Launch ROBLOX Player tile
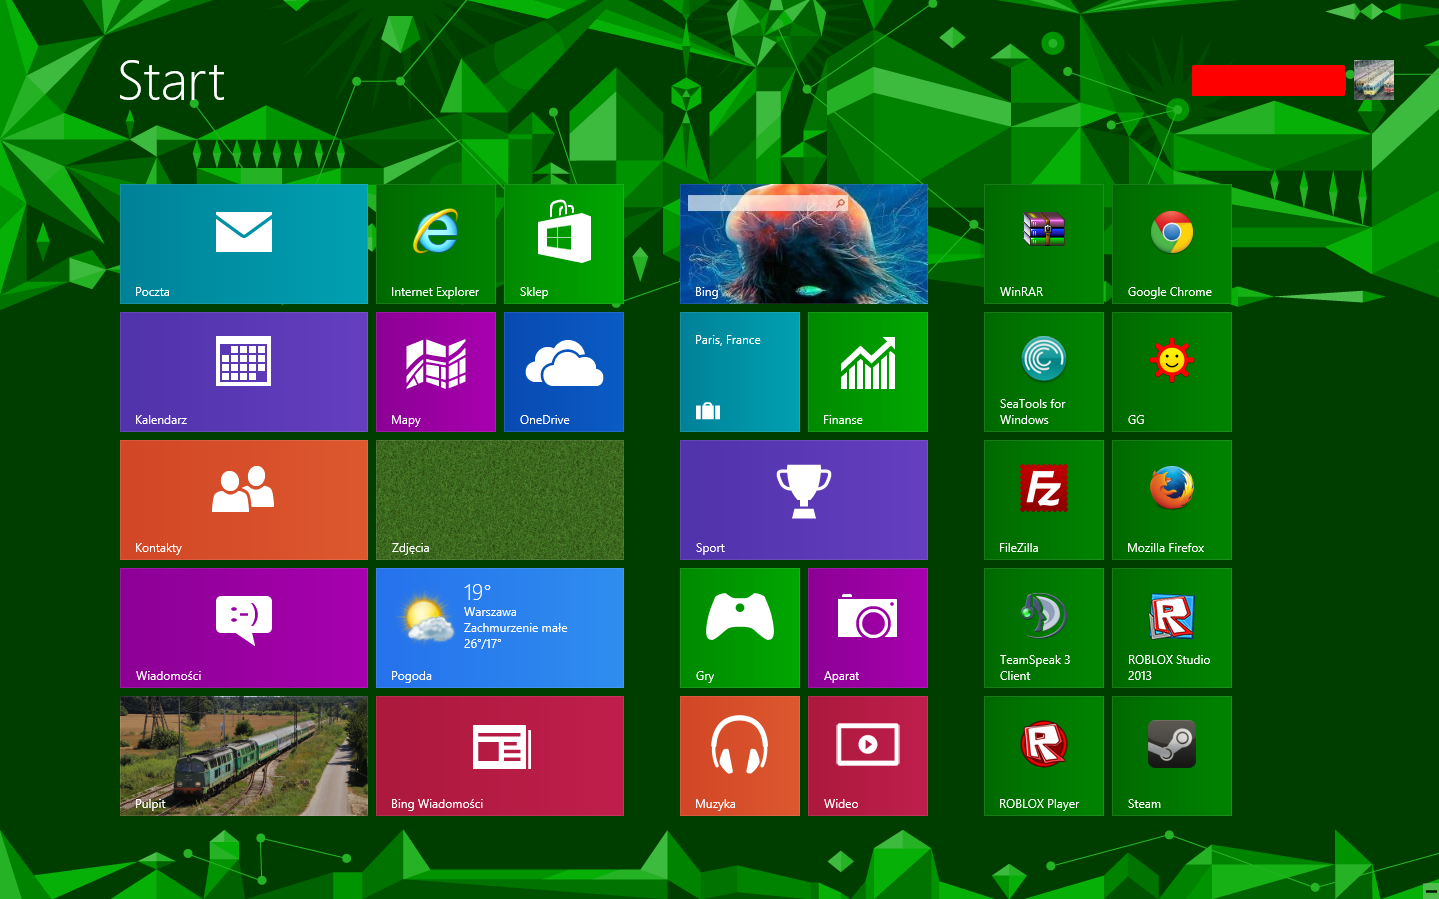 coord(1044,756)
